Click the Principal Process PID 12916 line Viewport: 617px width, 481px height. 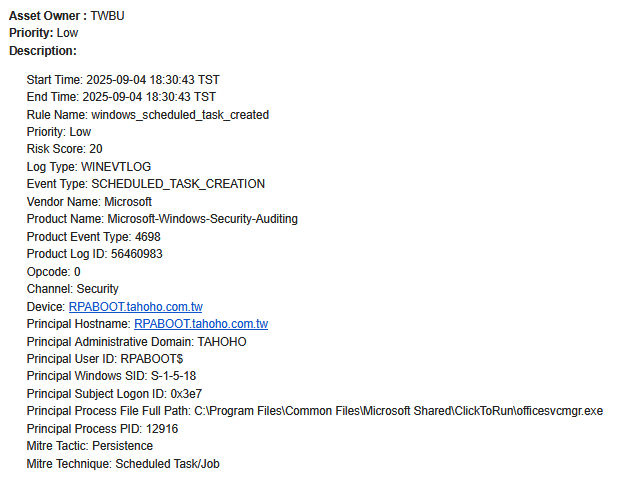tap(103, 429)
